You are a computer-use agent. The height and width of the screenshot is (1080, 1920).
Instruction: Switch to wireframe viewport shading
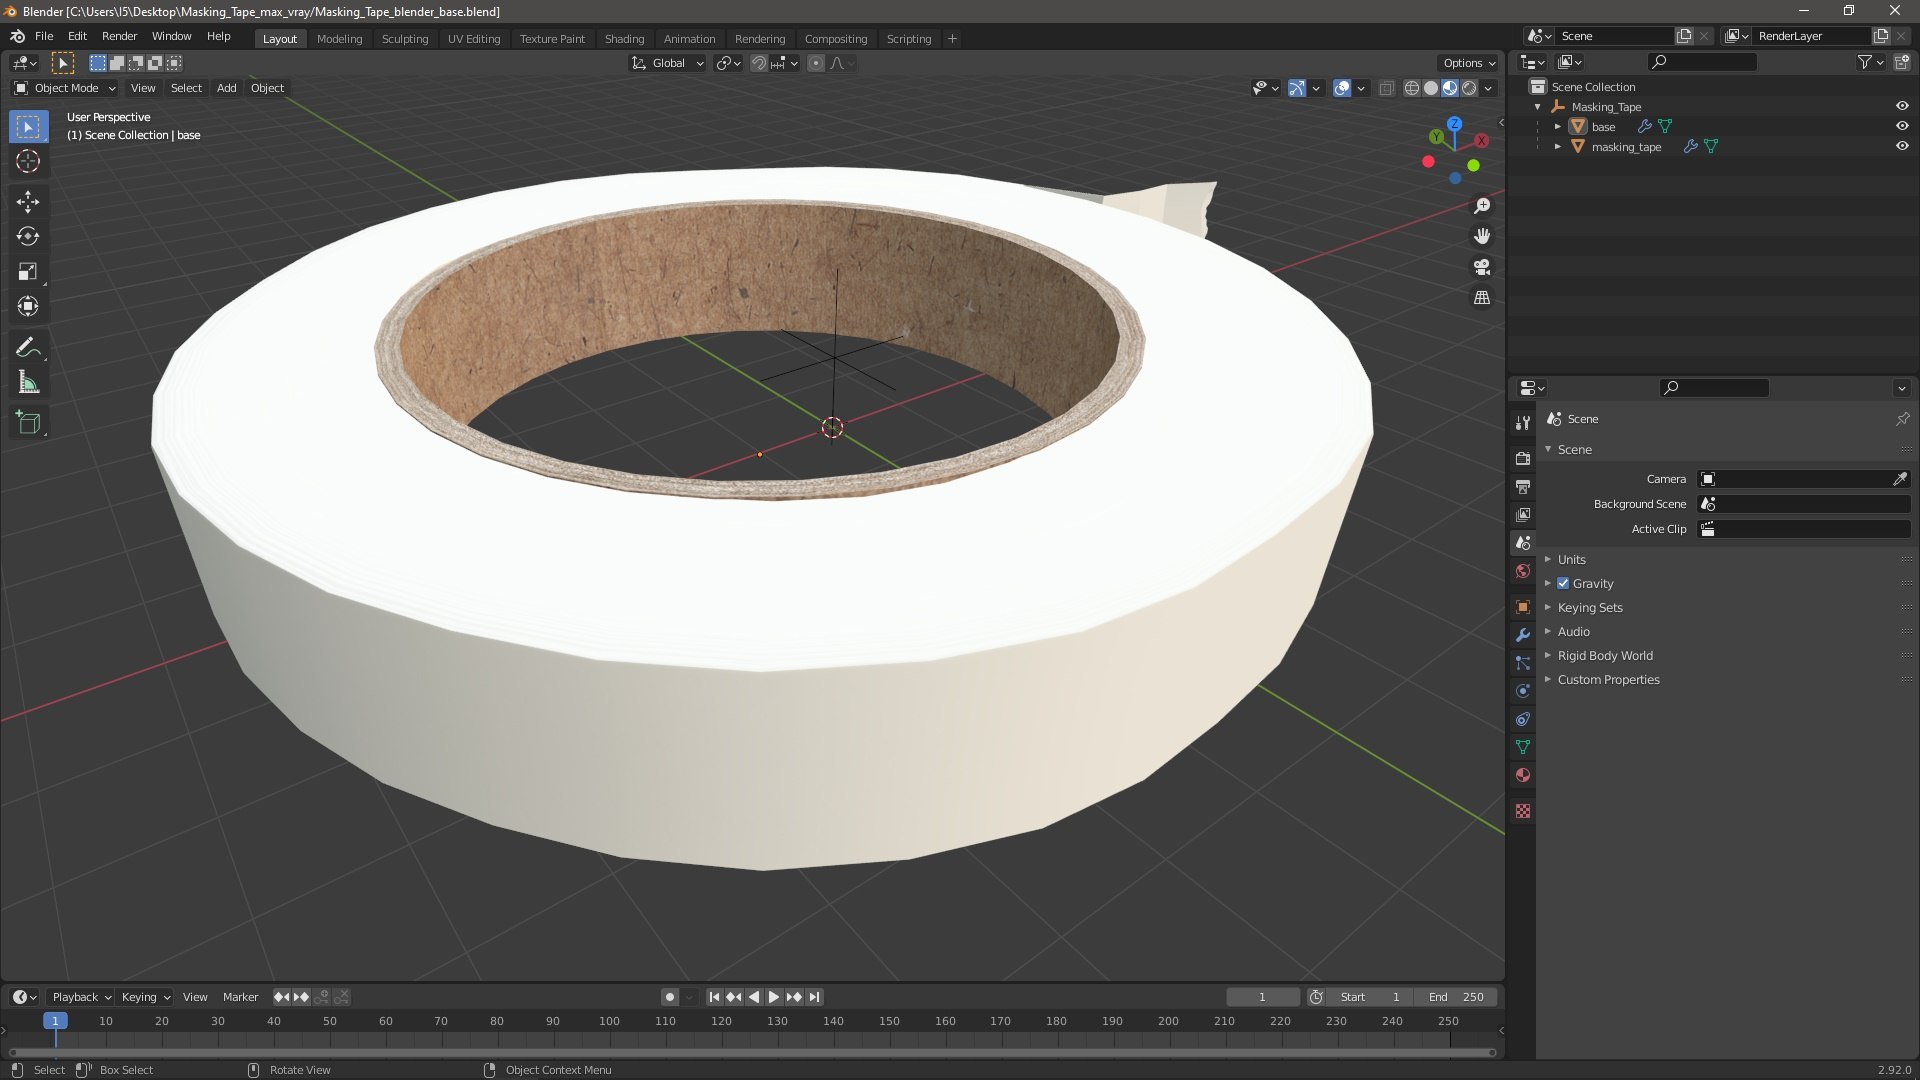[x=1412, y=88]
